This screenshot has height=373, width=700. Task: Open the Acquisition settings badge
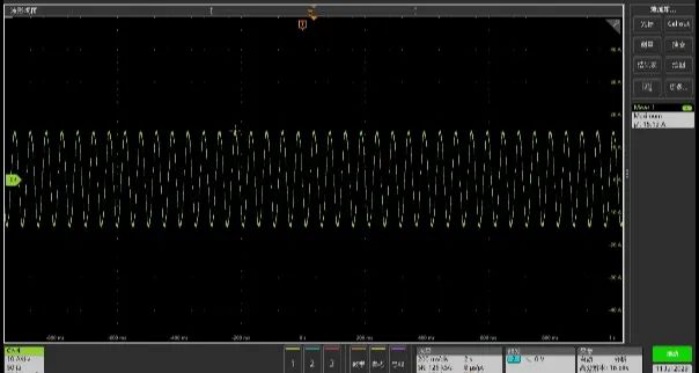609,360
